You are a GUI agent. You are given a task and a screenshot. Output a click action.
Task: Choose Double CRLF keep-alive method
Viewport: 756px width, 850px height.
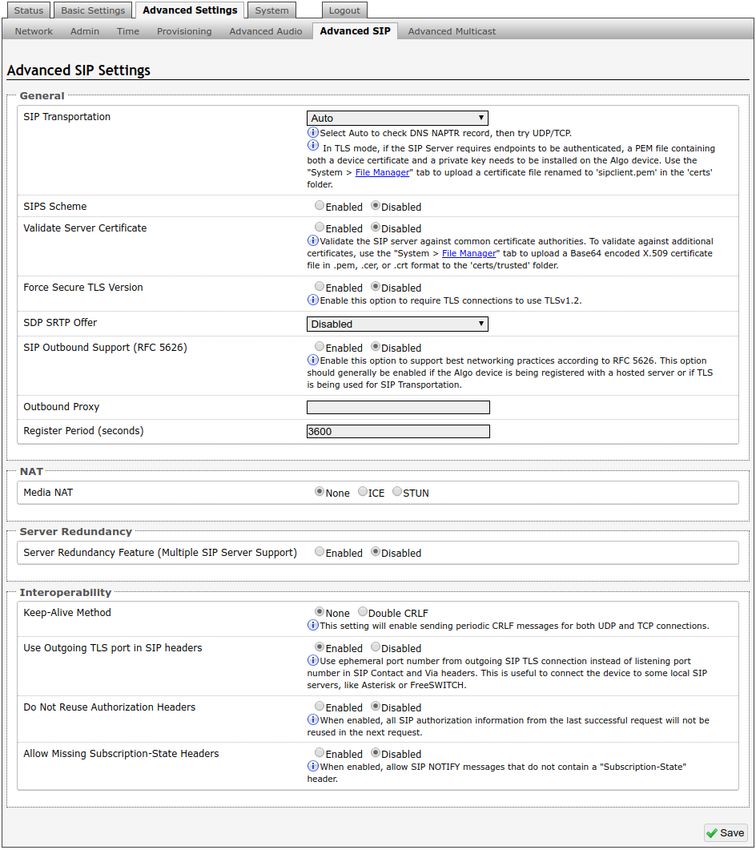click(363, 611)
